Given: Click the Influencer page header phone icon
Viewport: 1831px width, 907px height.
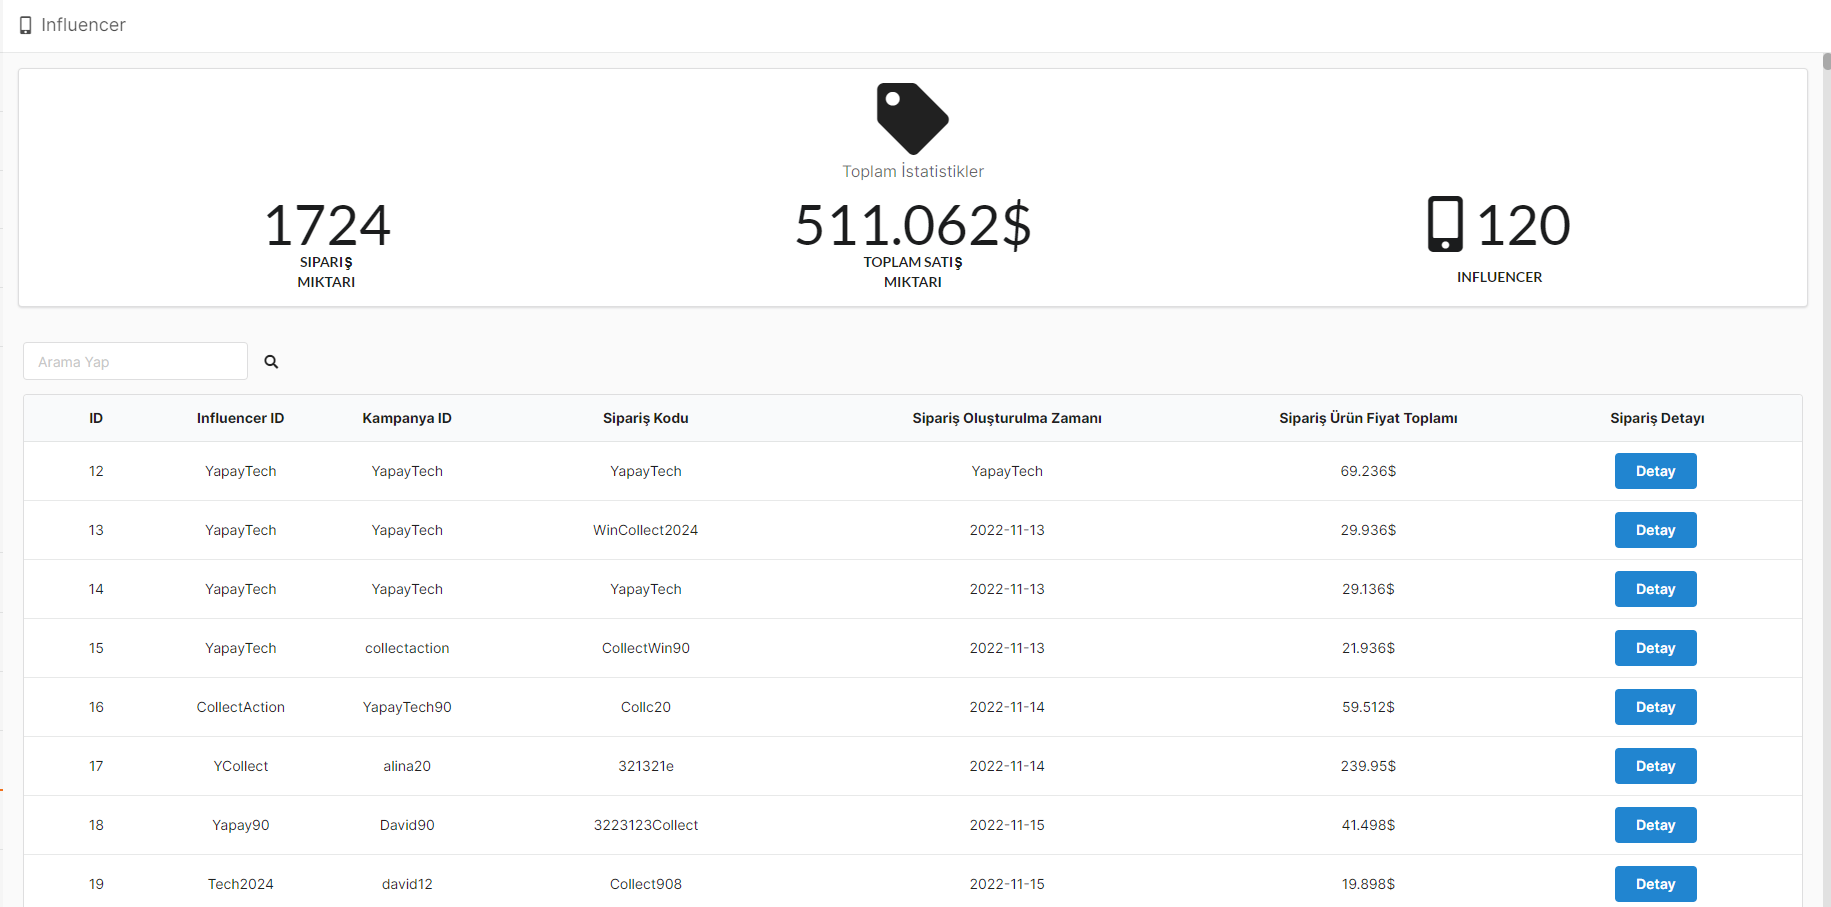Looking at the screenshot, I should pyautogui.click(x=26, y=25).
